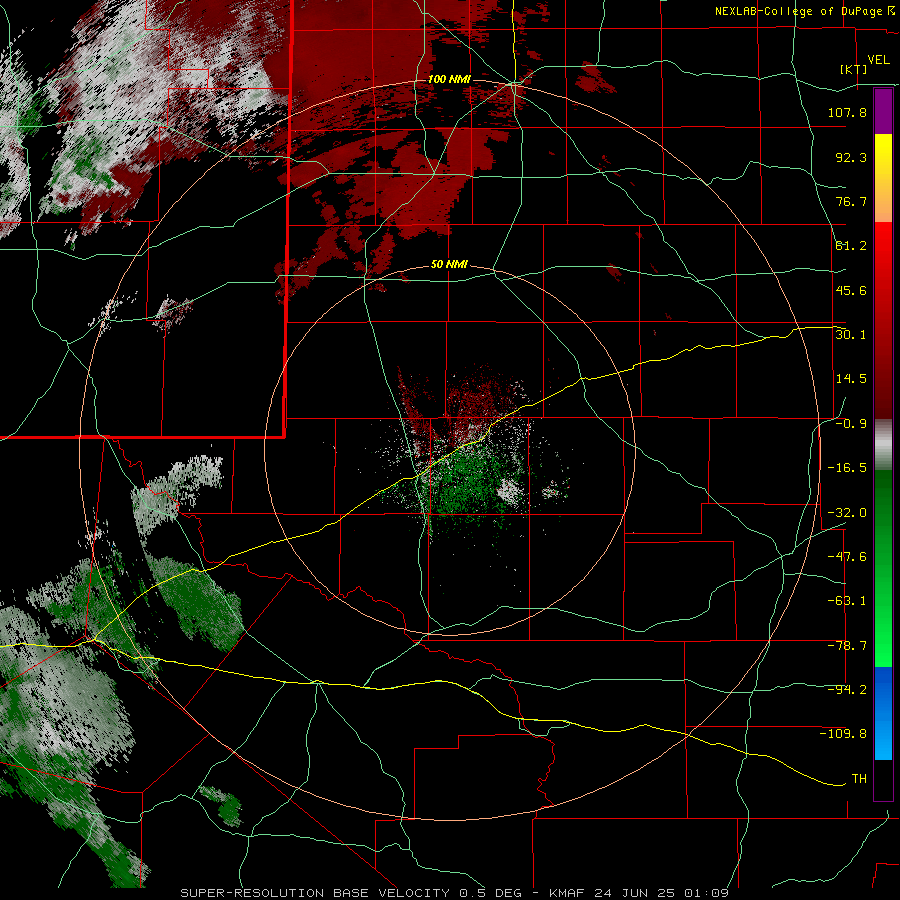
Task: Click the -32.0 velocity value
Action: pos(847,513)
